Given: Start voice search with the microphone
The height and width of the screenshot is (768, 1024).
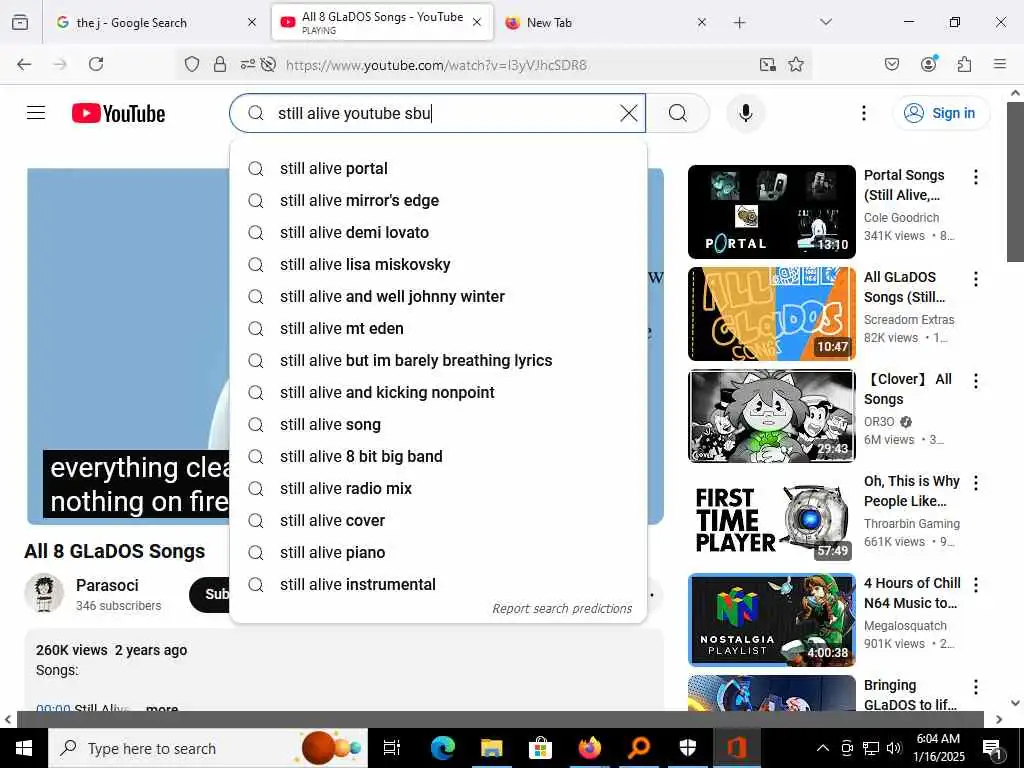Looking at the screenshot, I should [x=745, y=113].
